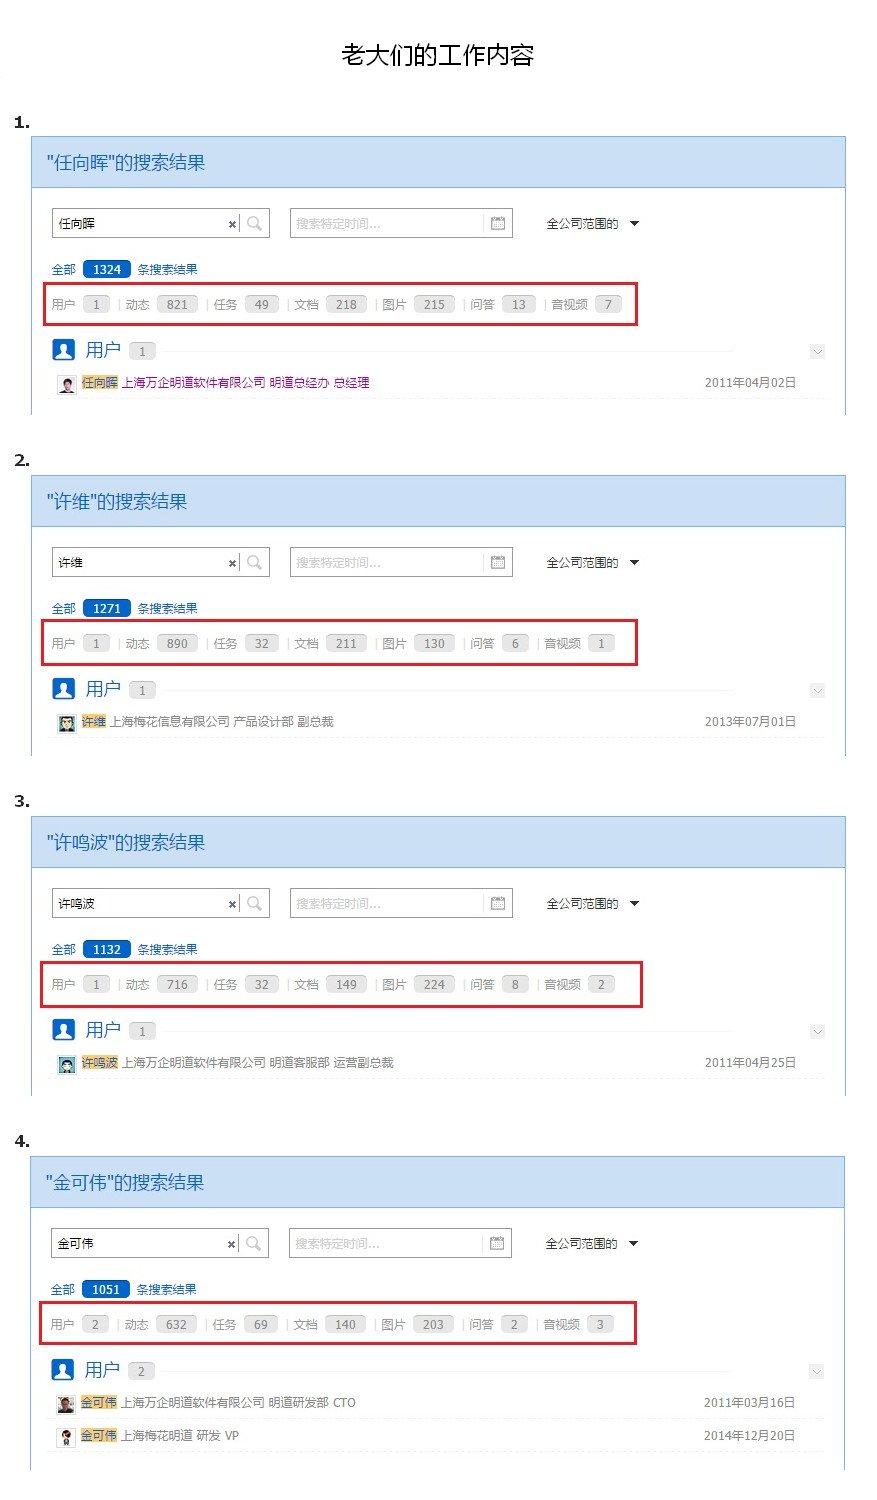Click the blue 用户 section icon under 任向晖 results
This screenshot has width=877, height=1500.
tap(64, 350)
